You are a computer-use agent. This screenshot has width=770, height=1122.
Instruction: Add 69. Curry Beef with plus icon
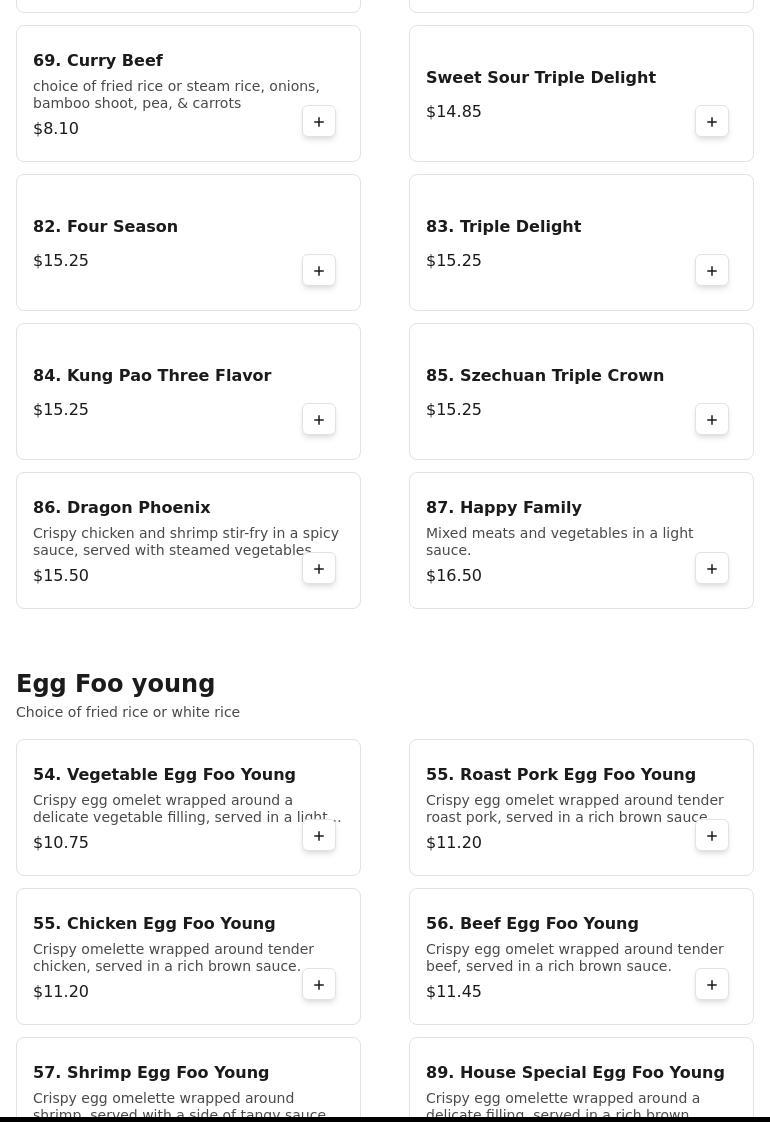click(319, 122)
